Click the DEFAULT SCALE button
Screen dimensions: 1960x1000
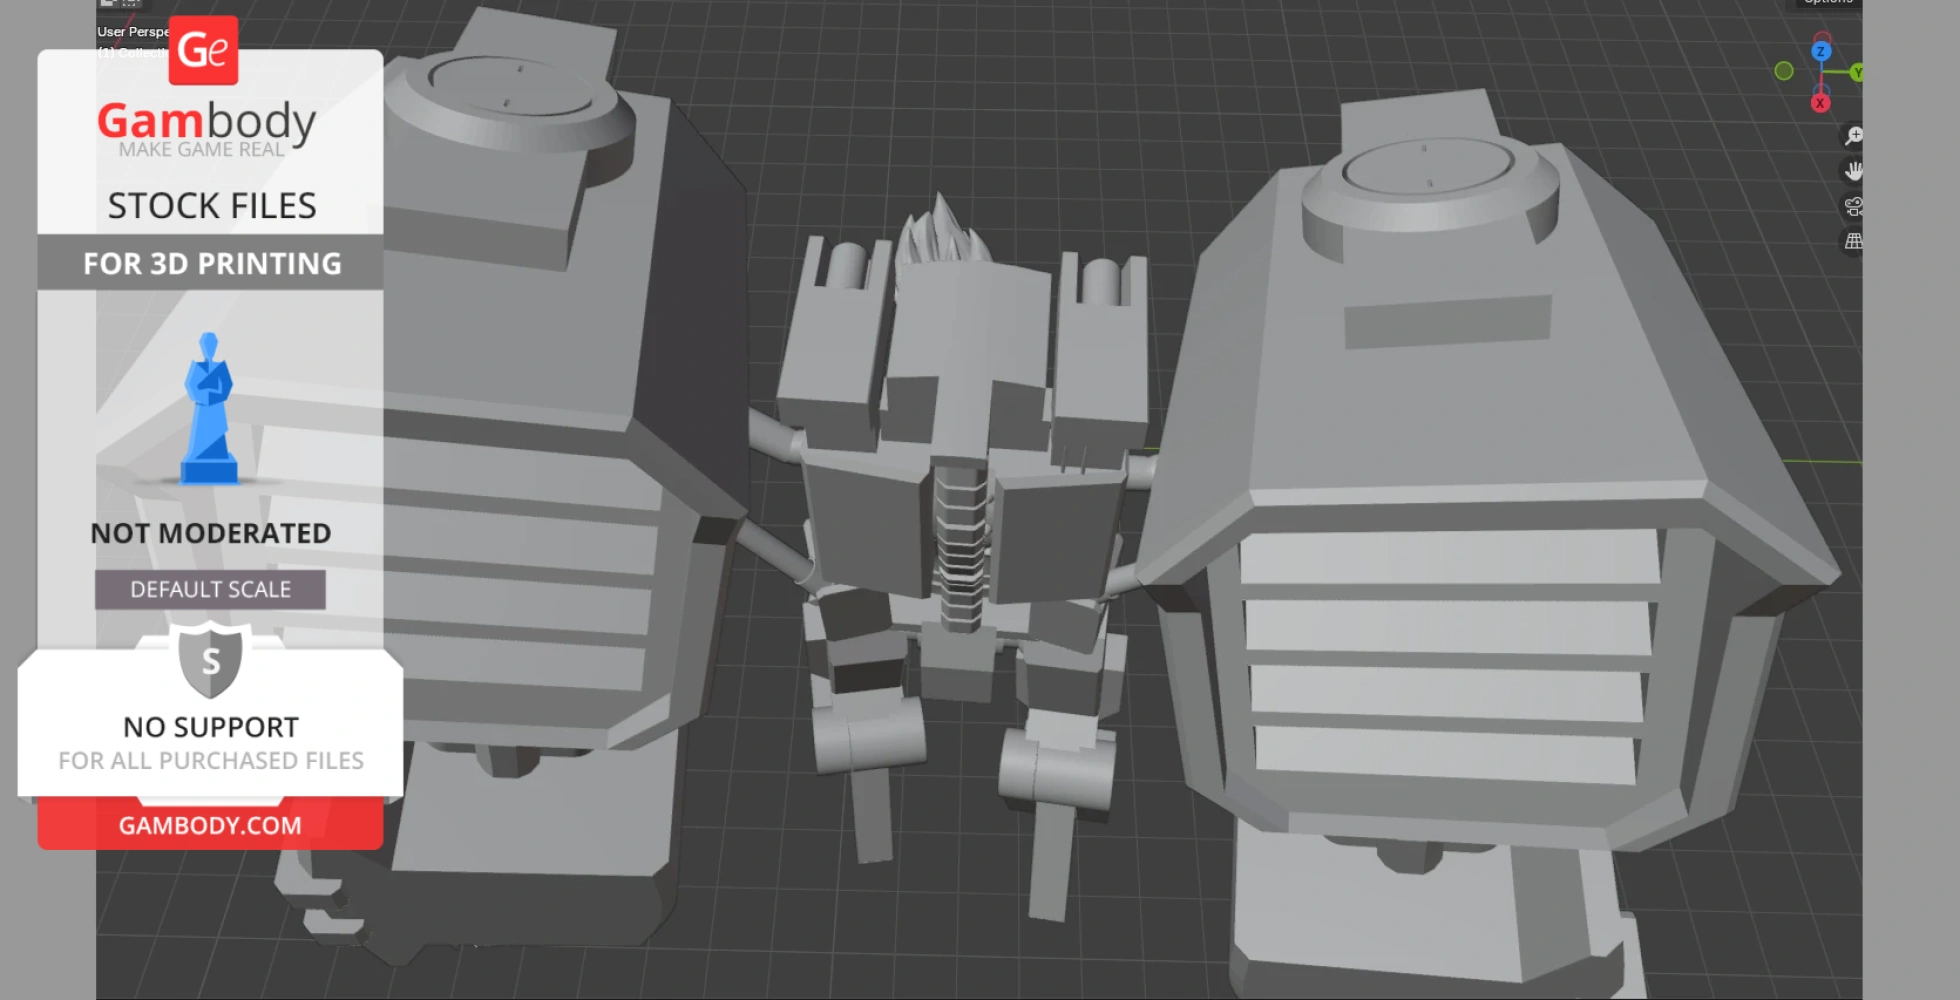pos(210,590)
